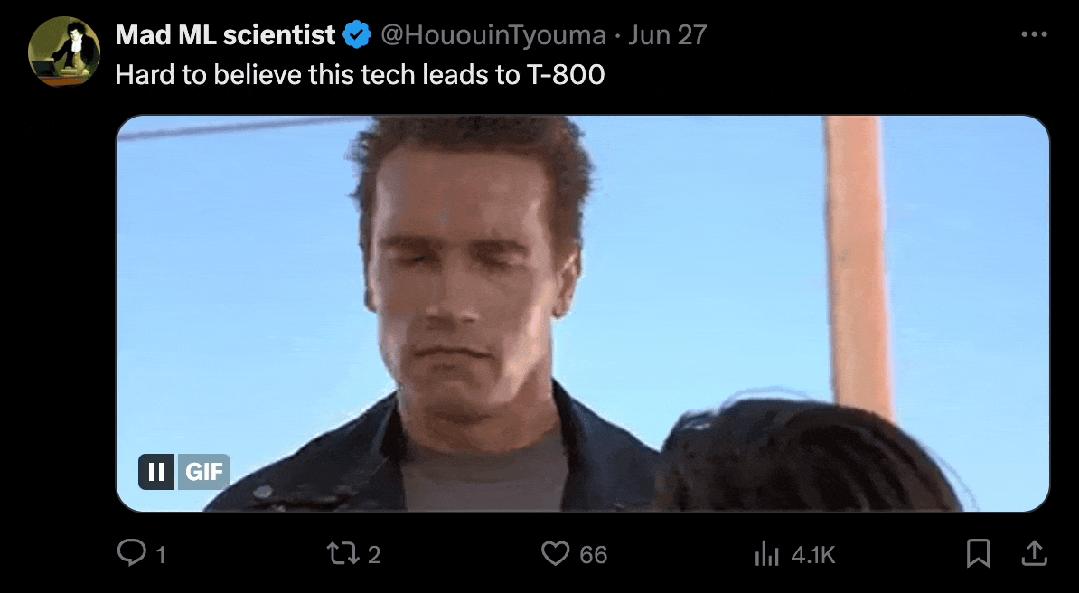This screenshot has width=1079, height=593.
Task: Like the tweet with the heart icon
Action: pos(555,553)
